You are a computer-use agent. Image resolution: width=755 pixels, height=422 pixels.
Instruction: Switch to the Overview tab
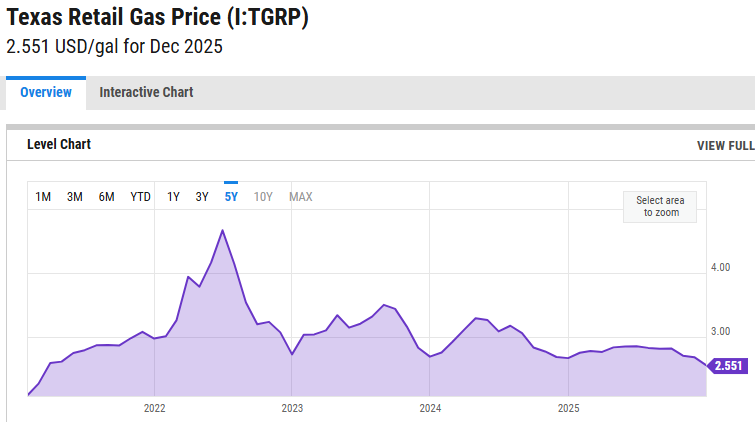pos(46,92)
